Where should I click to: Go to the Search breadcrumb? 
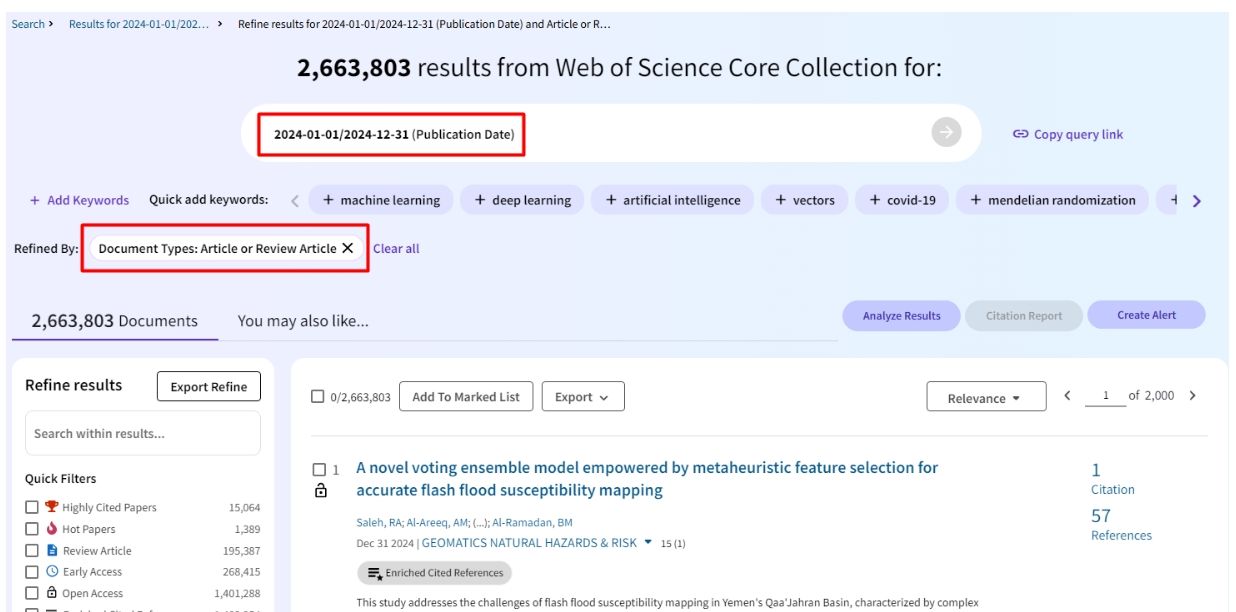pyautogui.click(x=28, y=24)
